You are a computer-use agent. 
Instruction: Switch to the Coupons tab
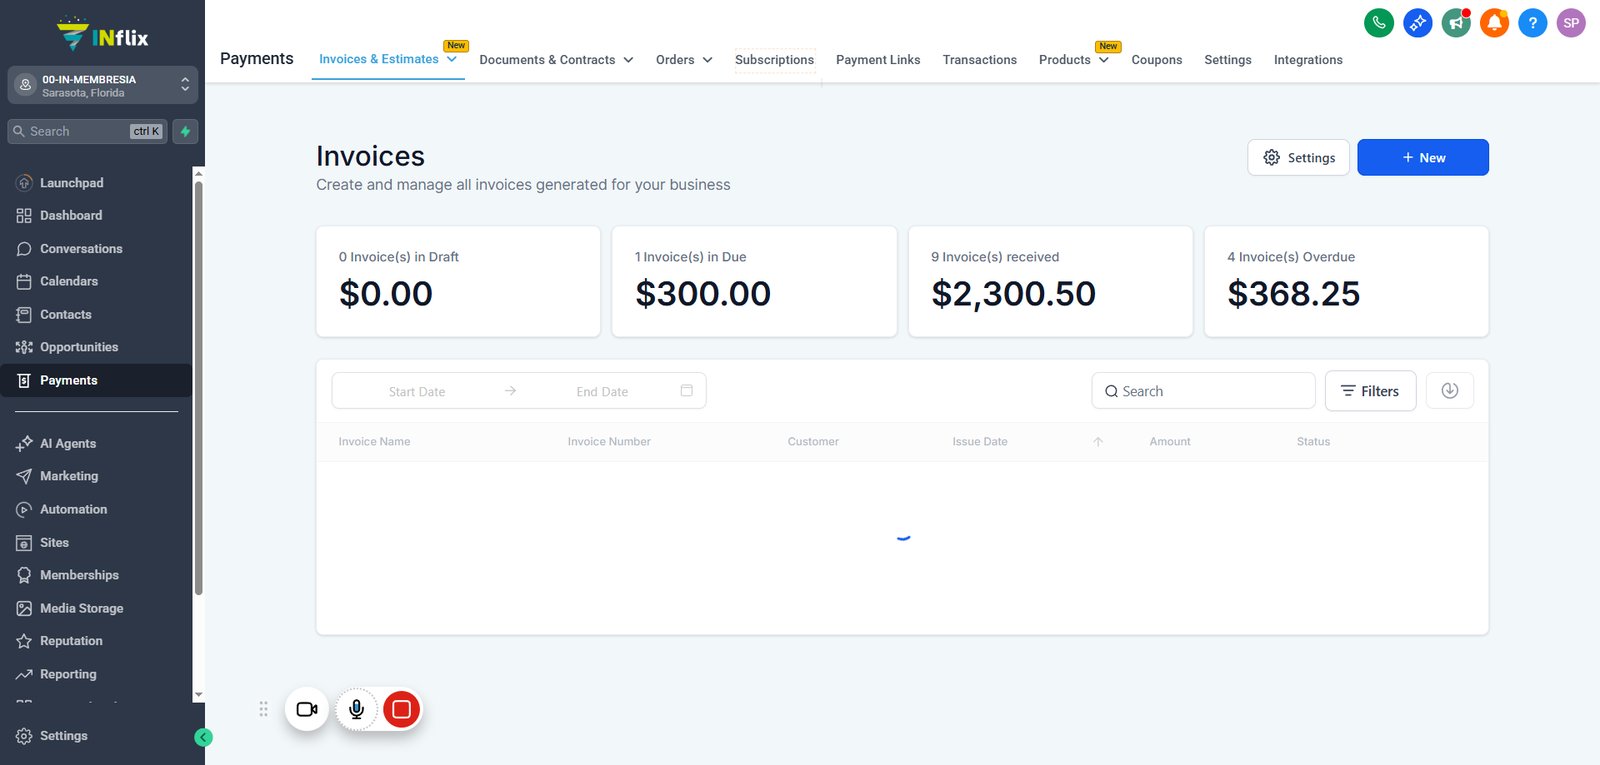1157,60
